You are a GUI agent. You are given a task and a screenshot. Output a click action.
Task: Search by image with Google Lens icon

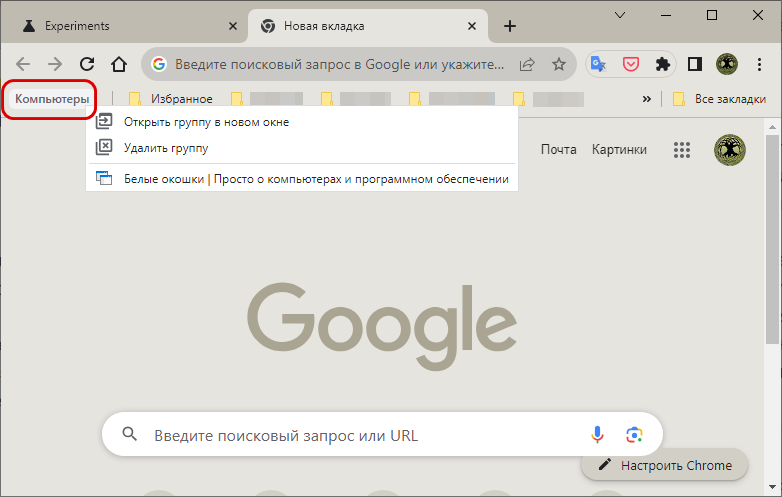click(634, 434)
